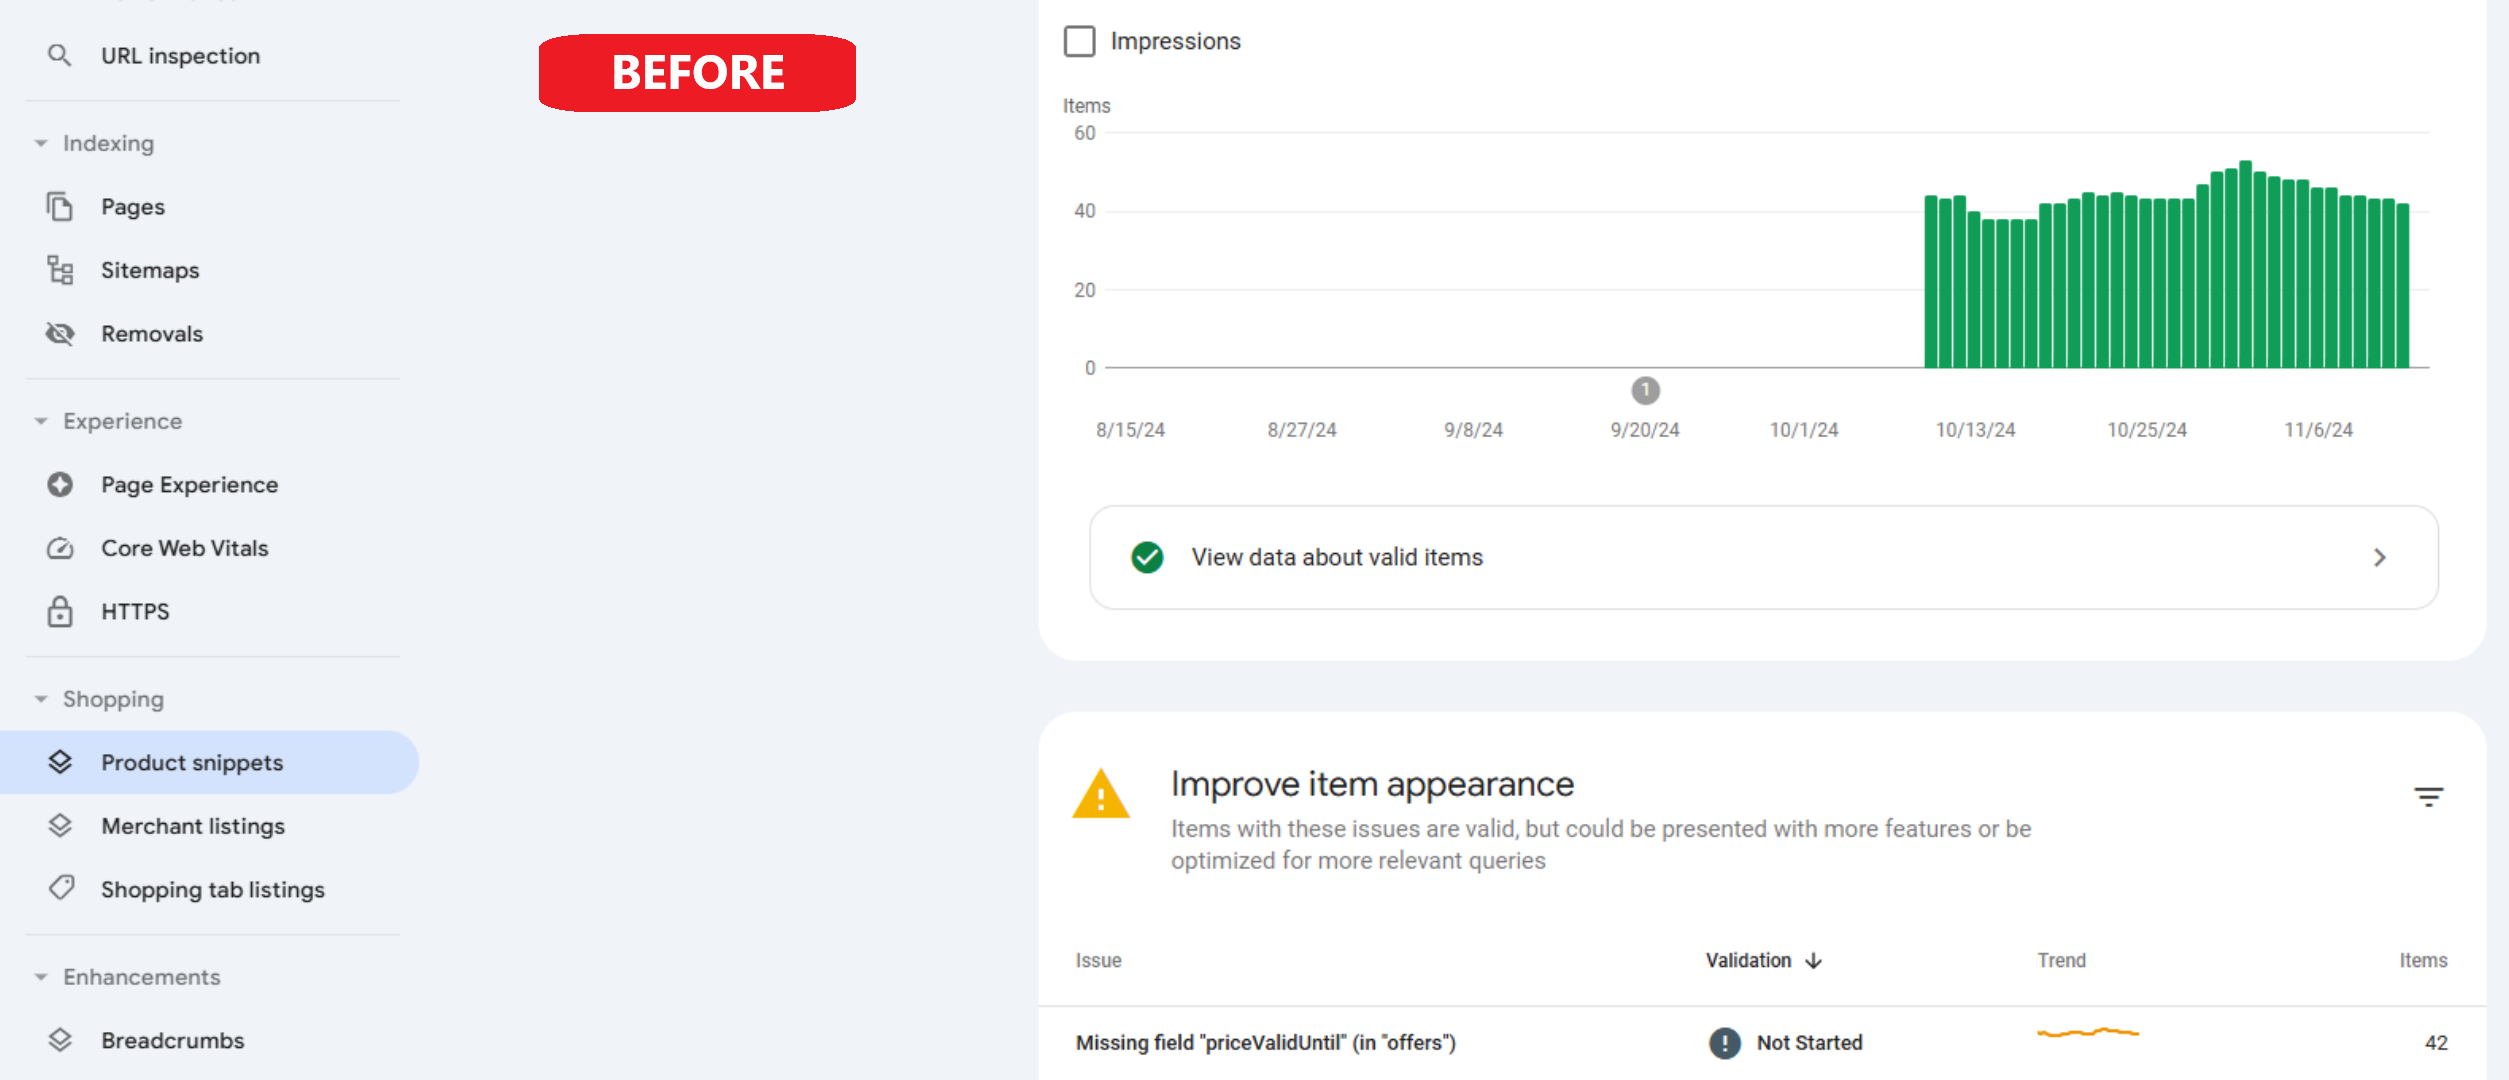Click the orange trend sparkline

tap(2088, 1032)
